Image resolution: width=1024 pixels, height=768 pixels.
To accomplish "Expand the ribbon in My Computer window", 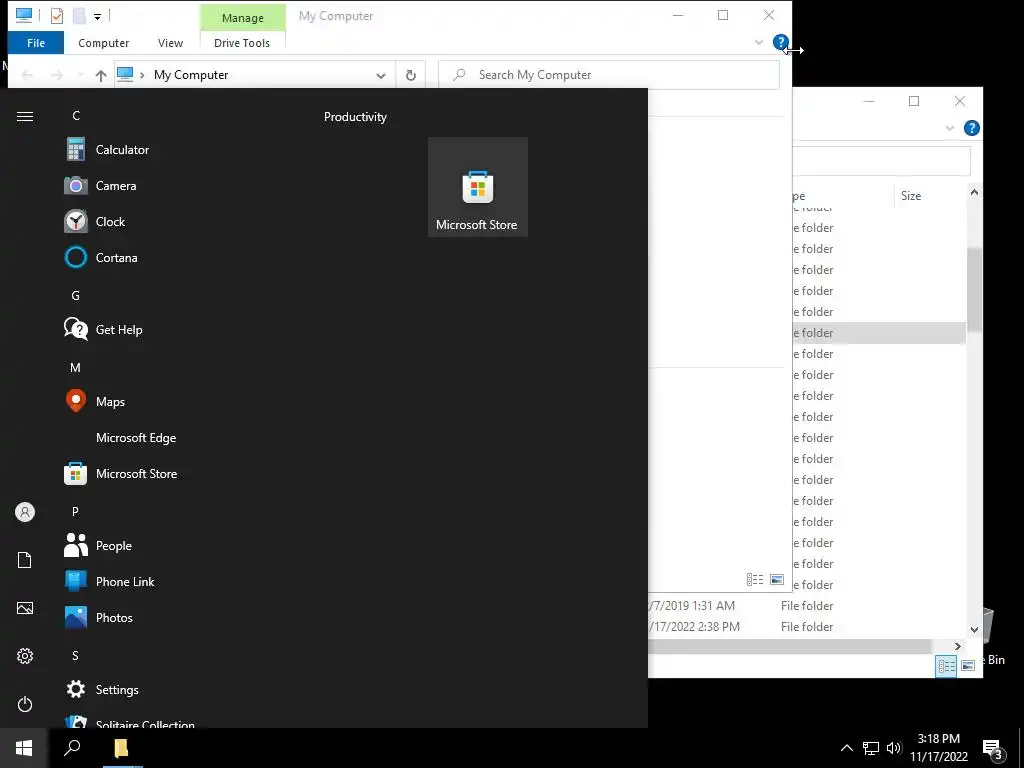I will tap(759, 42).
